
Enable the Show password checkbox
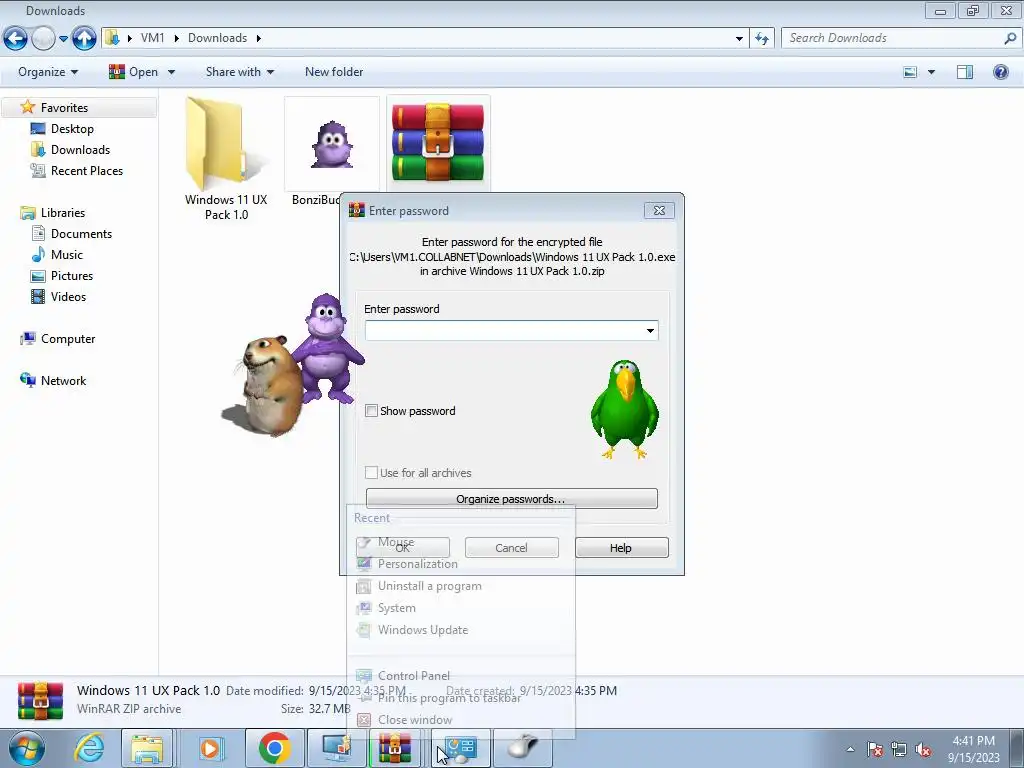(x=371, y=411)
